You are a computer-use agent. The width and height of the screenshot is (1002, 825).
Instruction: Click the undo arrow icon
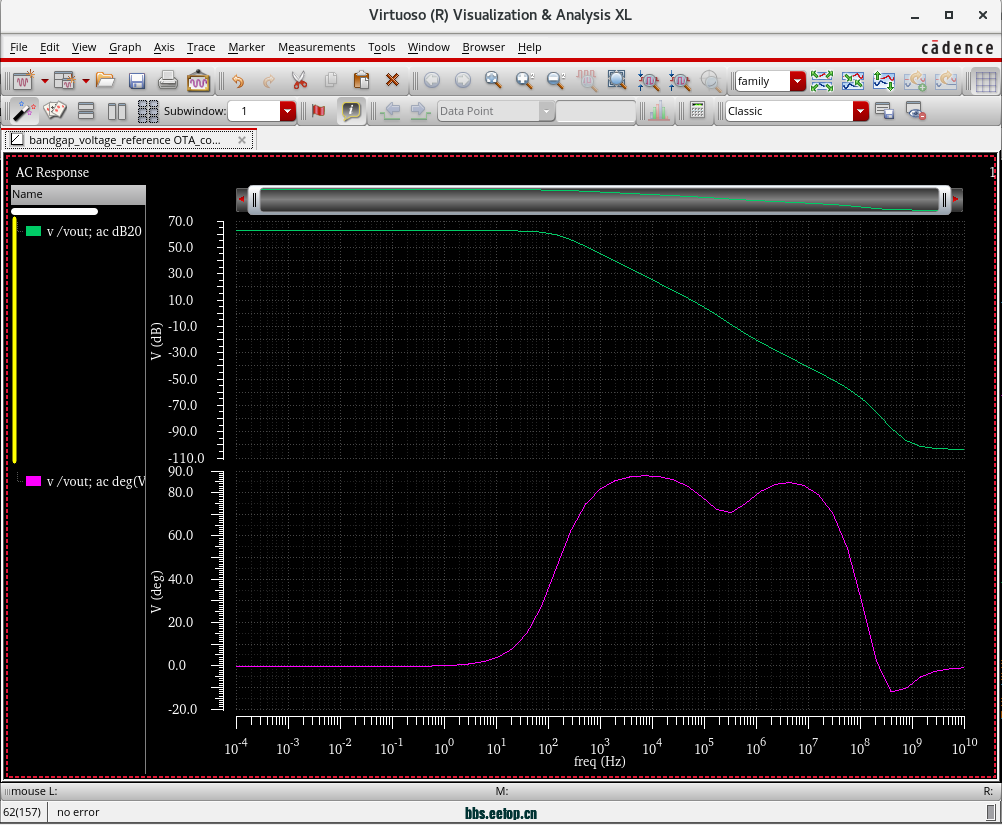click(x=238, y=81)
